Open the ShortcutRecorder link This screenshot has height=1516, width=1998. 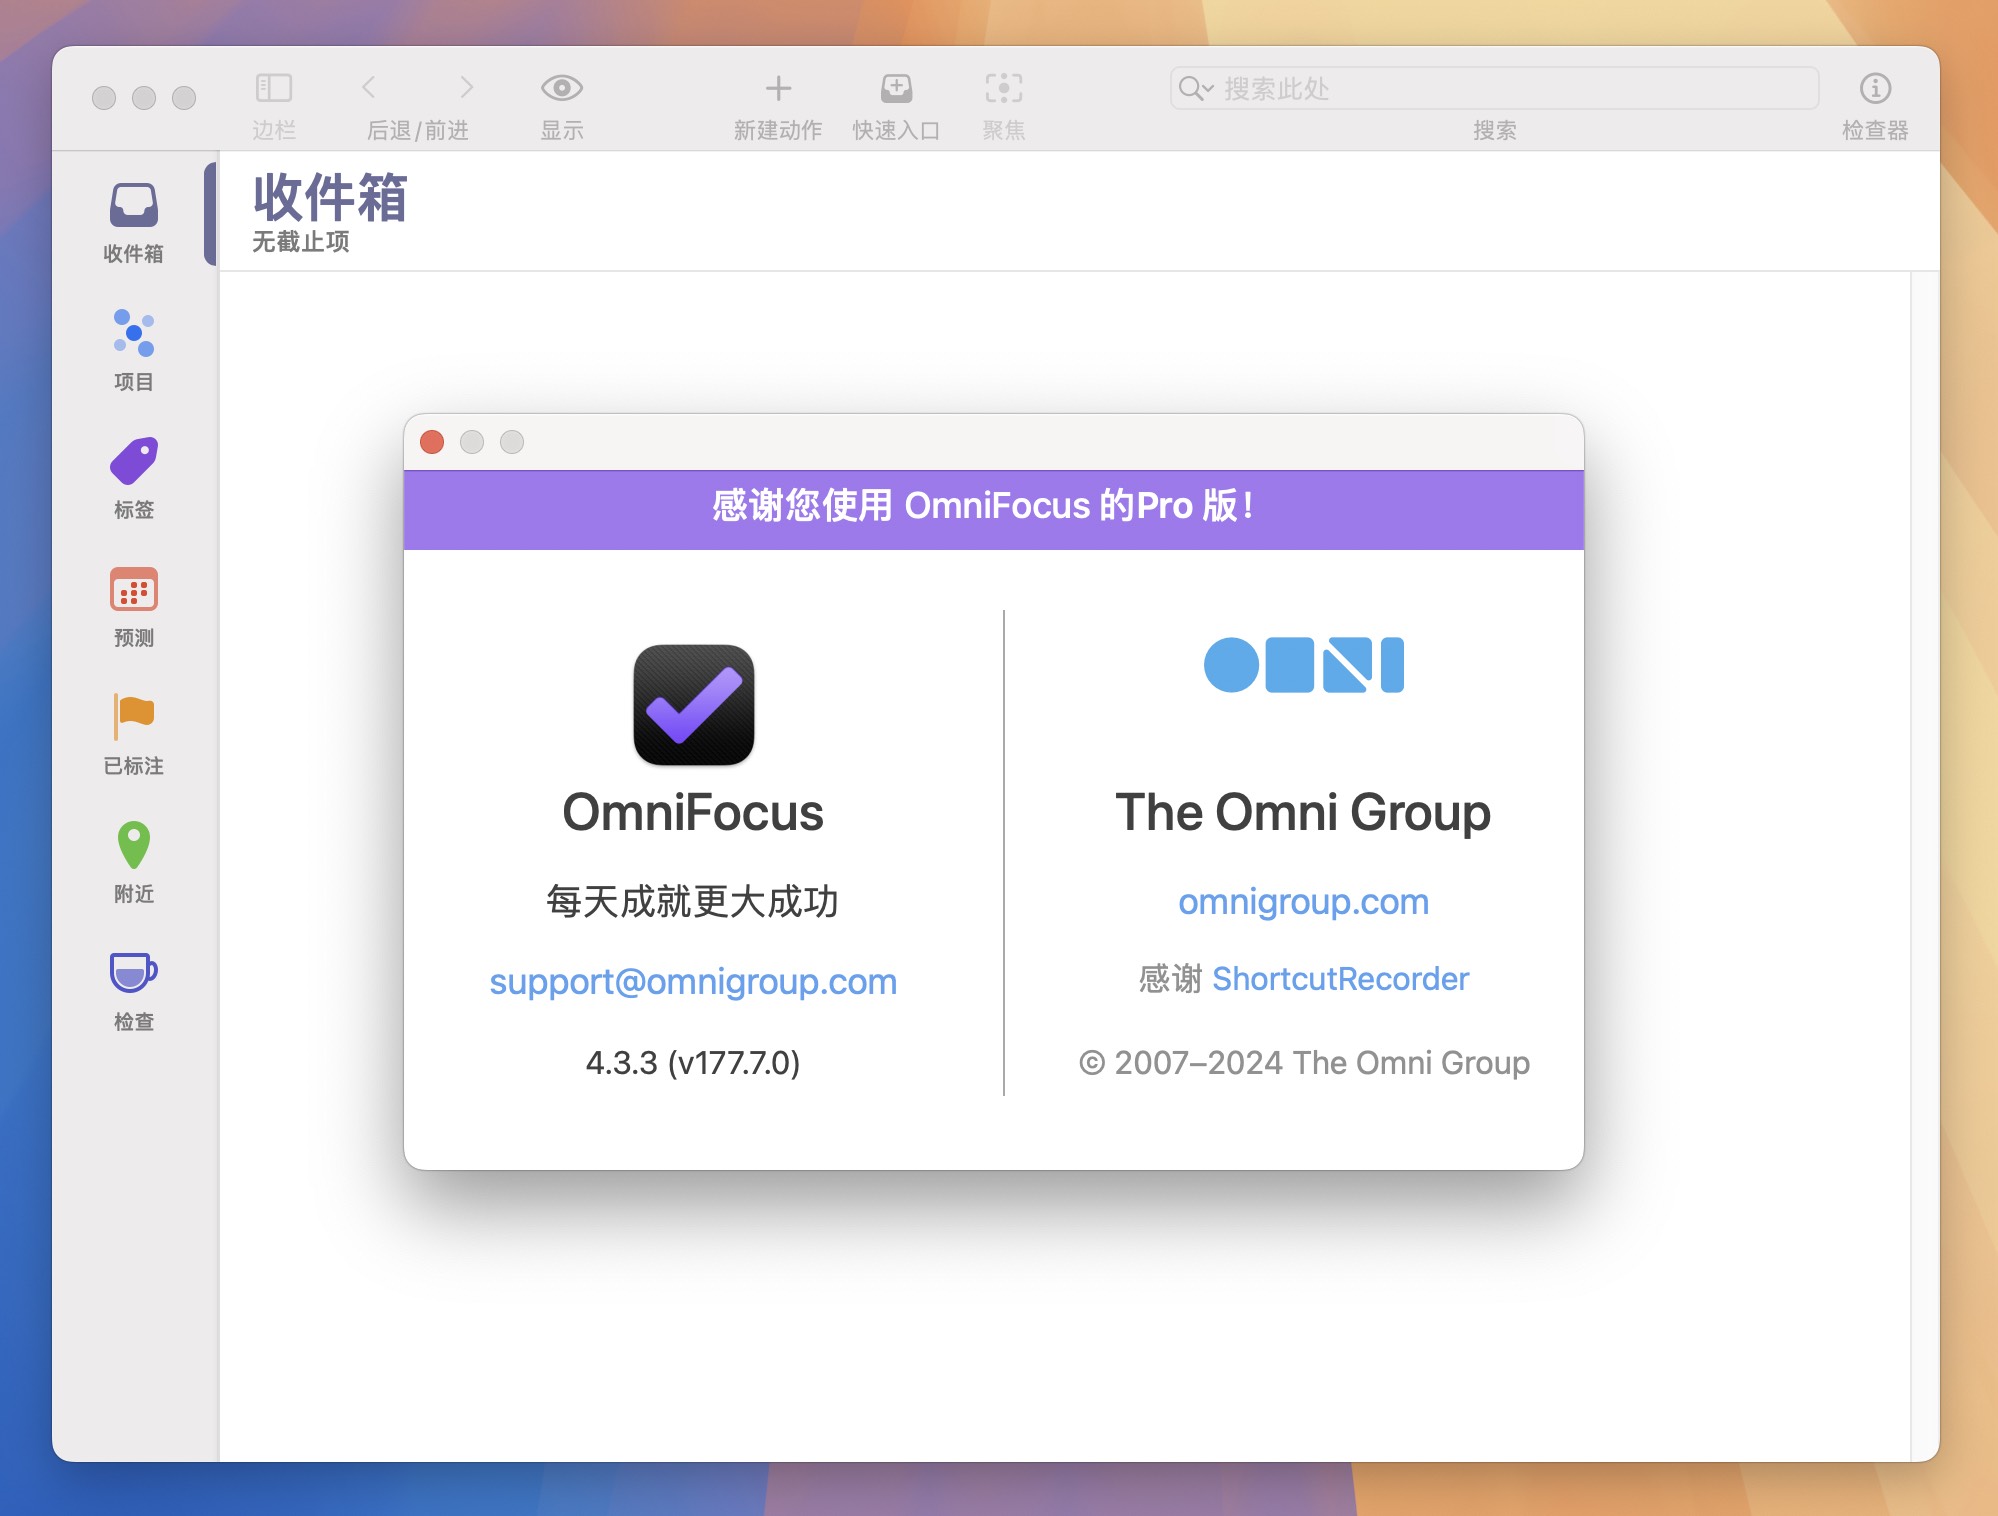pyautogui.click(x=1340, y=979)
